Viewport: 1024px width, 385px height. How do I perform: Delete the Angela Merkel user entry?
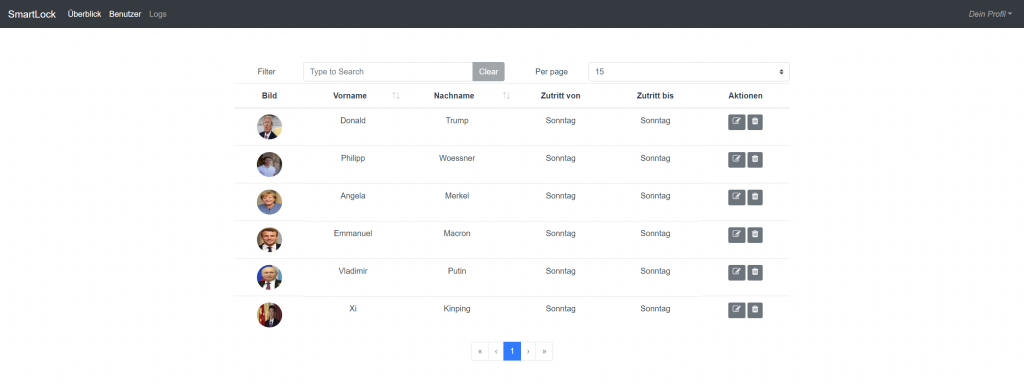coord(755,197)
